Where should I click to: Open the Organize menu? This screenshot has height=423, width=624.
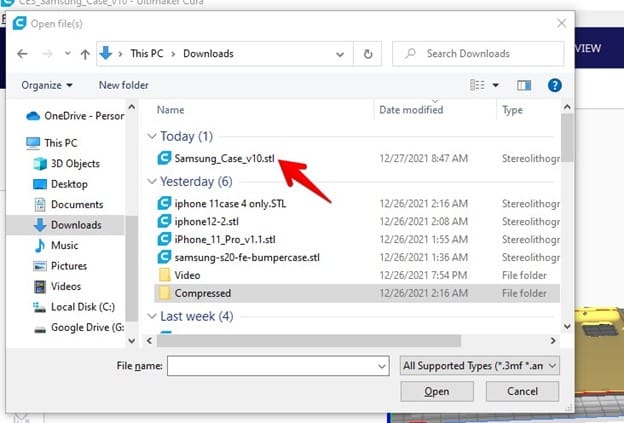tap(47, 85)
